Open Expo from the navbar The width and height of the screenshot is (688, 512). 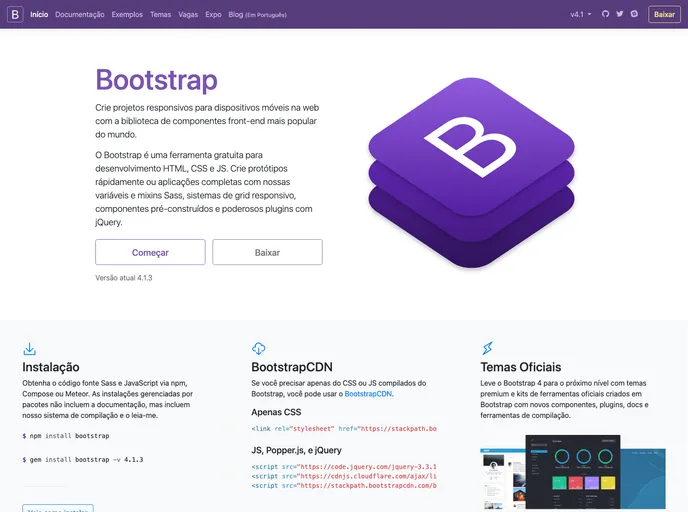coord(213,15)
